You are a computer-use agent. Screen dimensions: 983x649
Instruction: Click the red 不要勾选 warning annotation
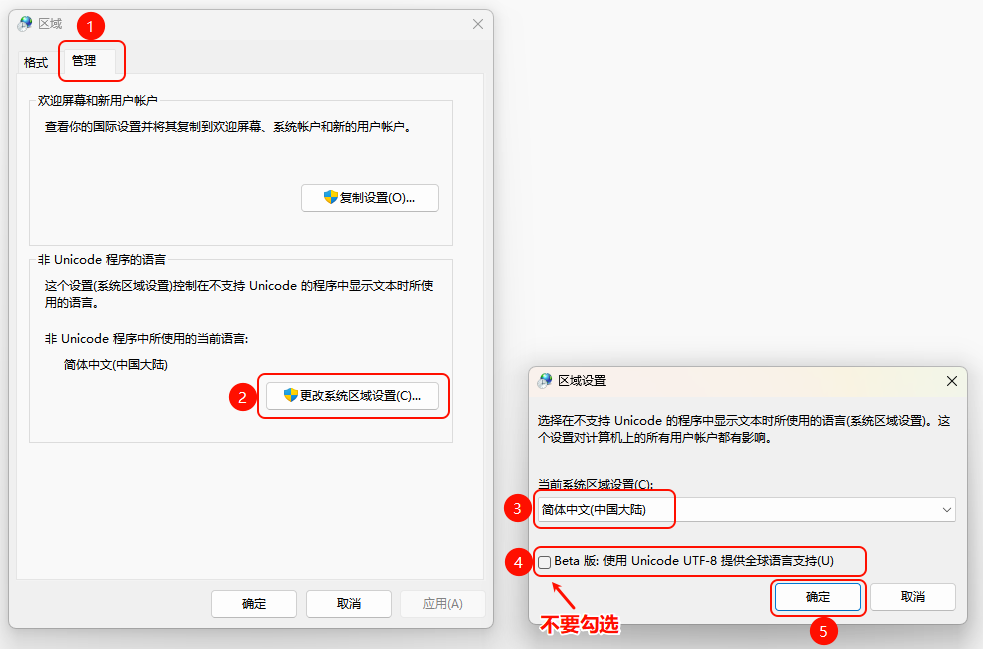coord(580,626)
